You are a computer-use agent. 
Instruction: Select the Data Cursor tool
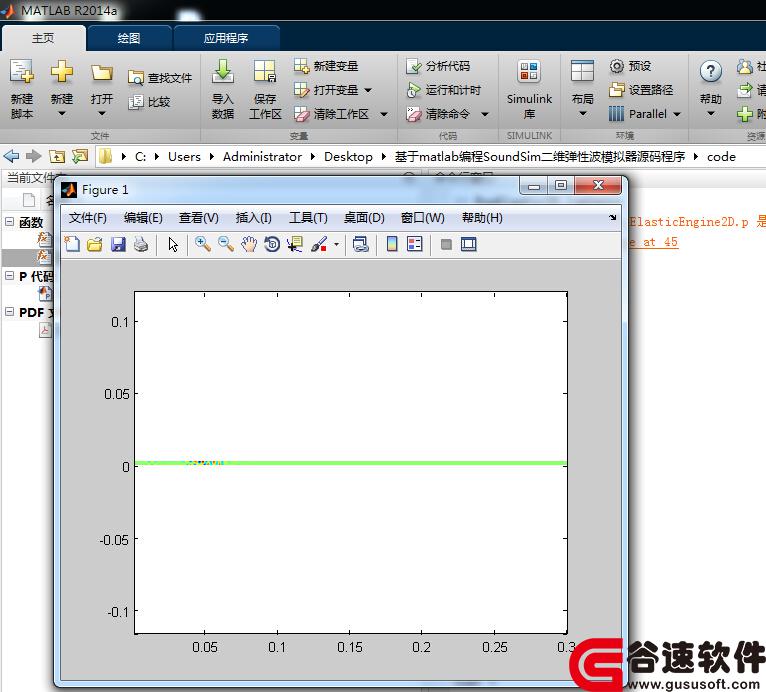click(x=295, y=244)
